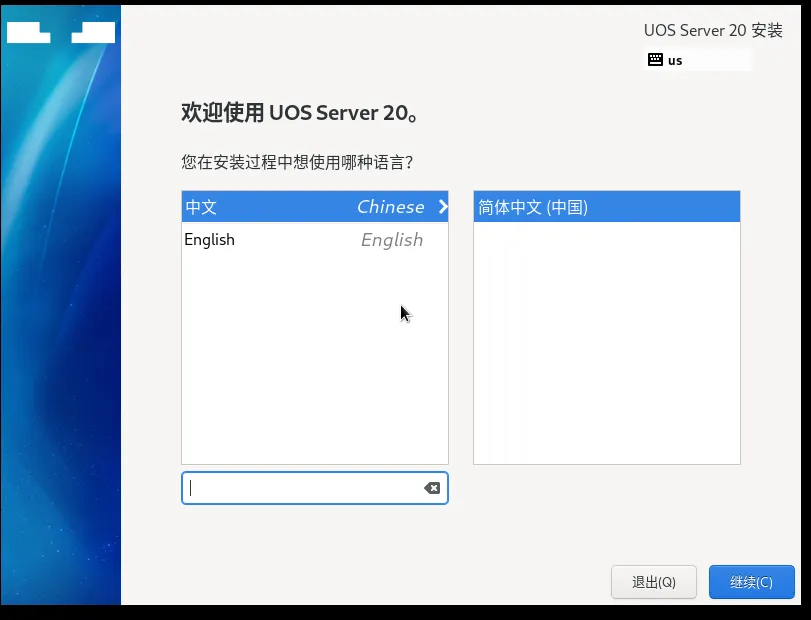Click the 继续(C) continue button
The width and height of the screenshot is (811, 620).
[x=751, y=582]
